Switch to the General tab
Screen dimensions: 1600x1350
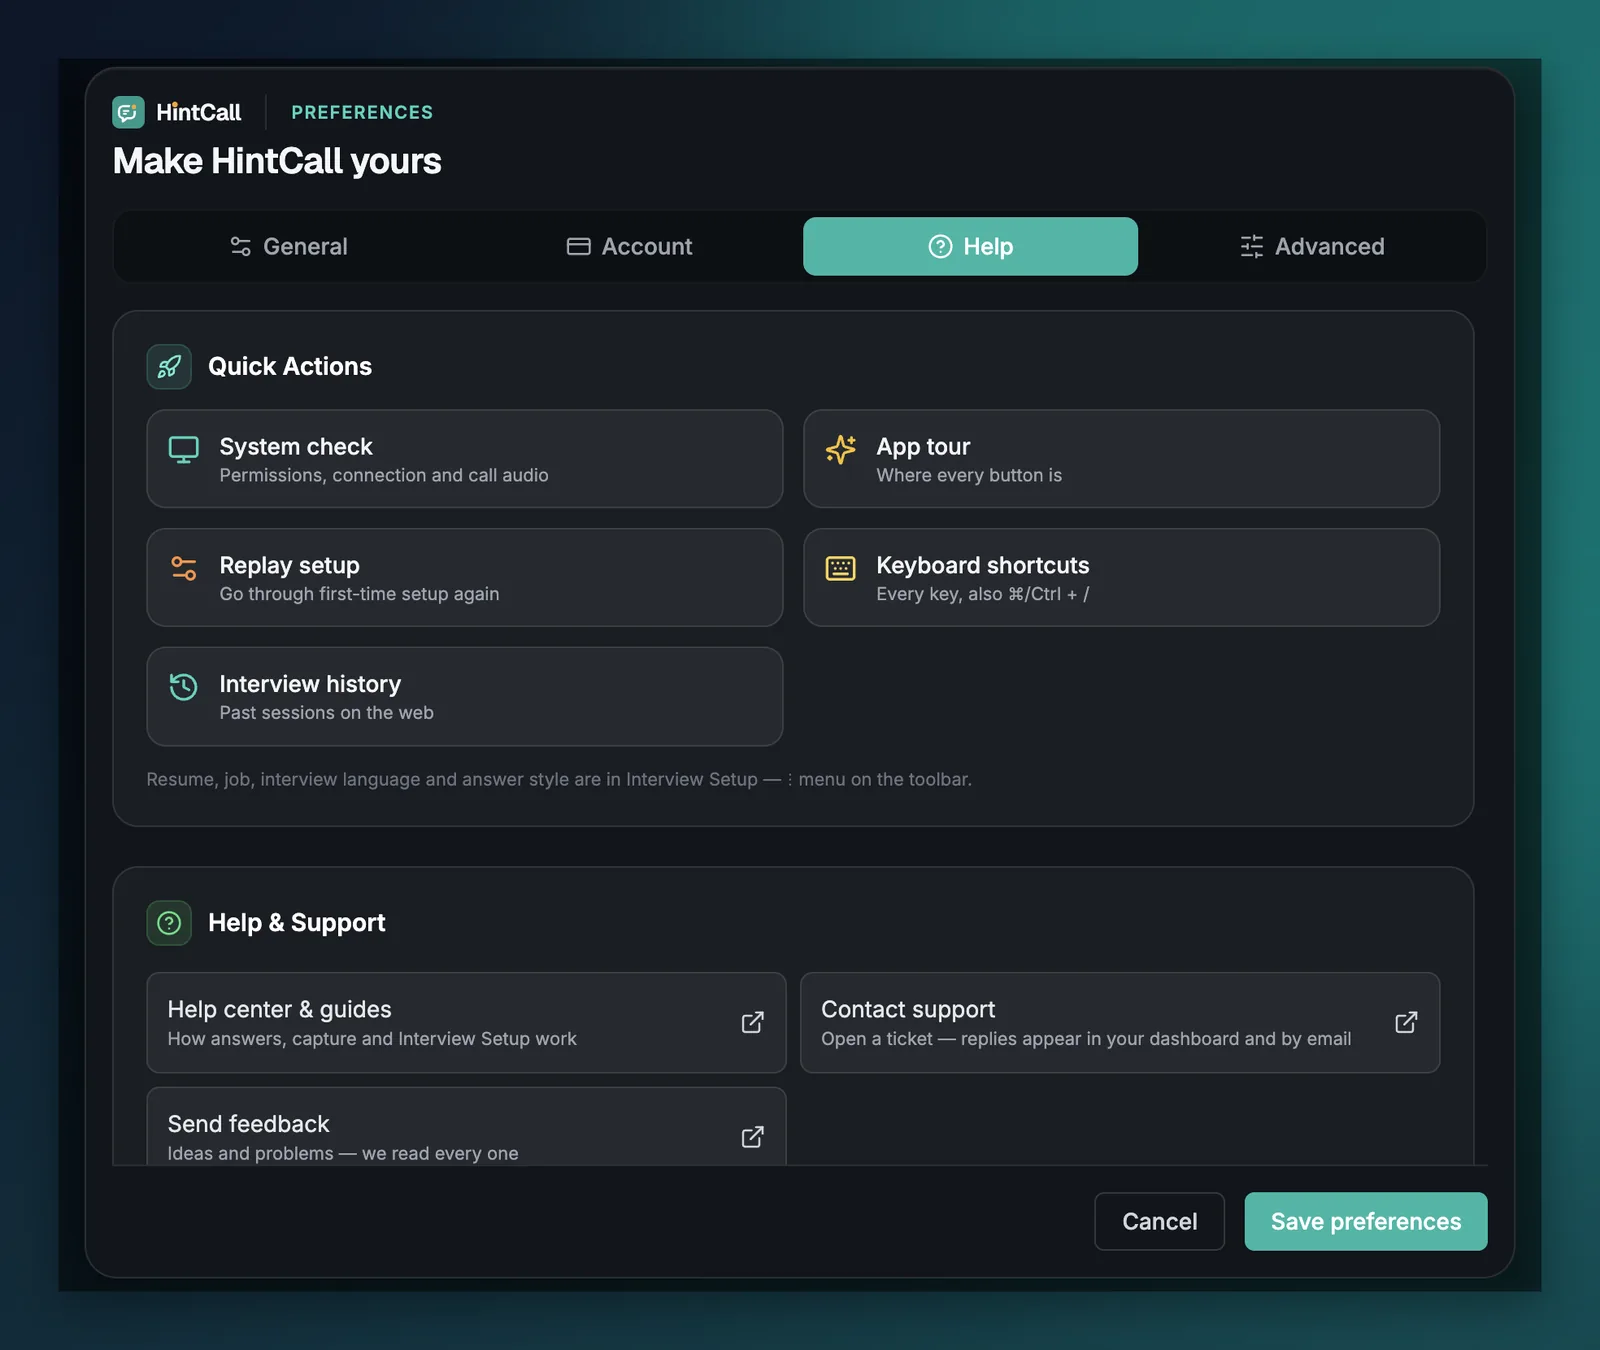point(289,246)
